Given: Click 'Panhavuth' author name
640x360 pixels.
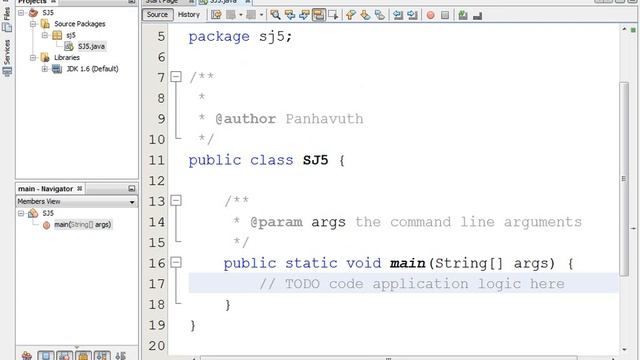Looking at the screenshot, I should click(324, 119).
